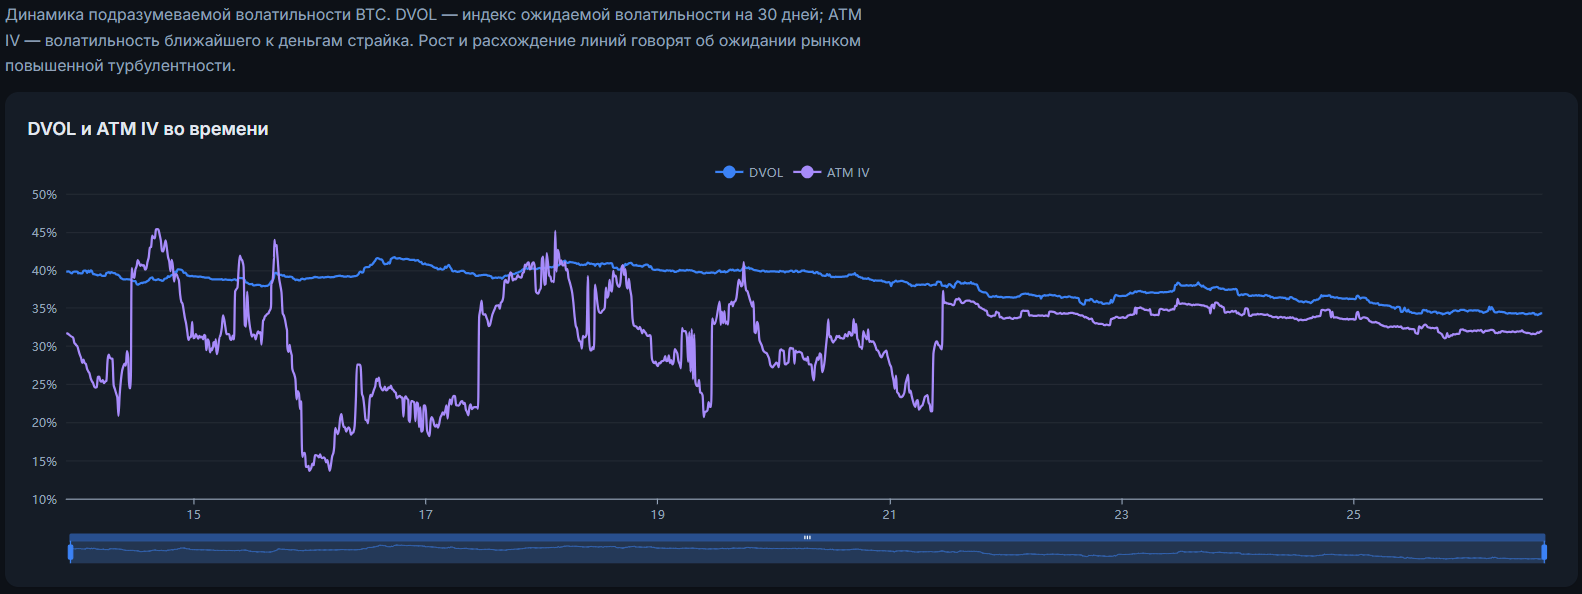Click the 35% y-axis label
The image size is (1582, 594).
tap(44, 309)
